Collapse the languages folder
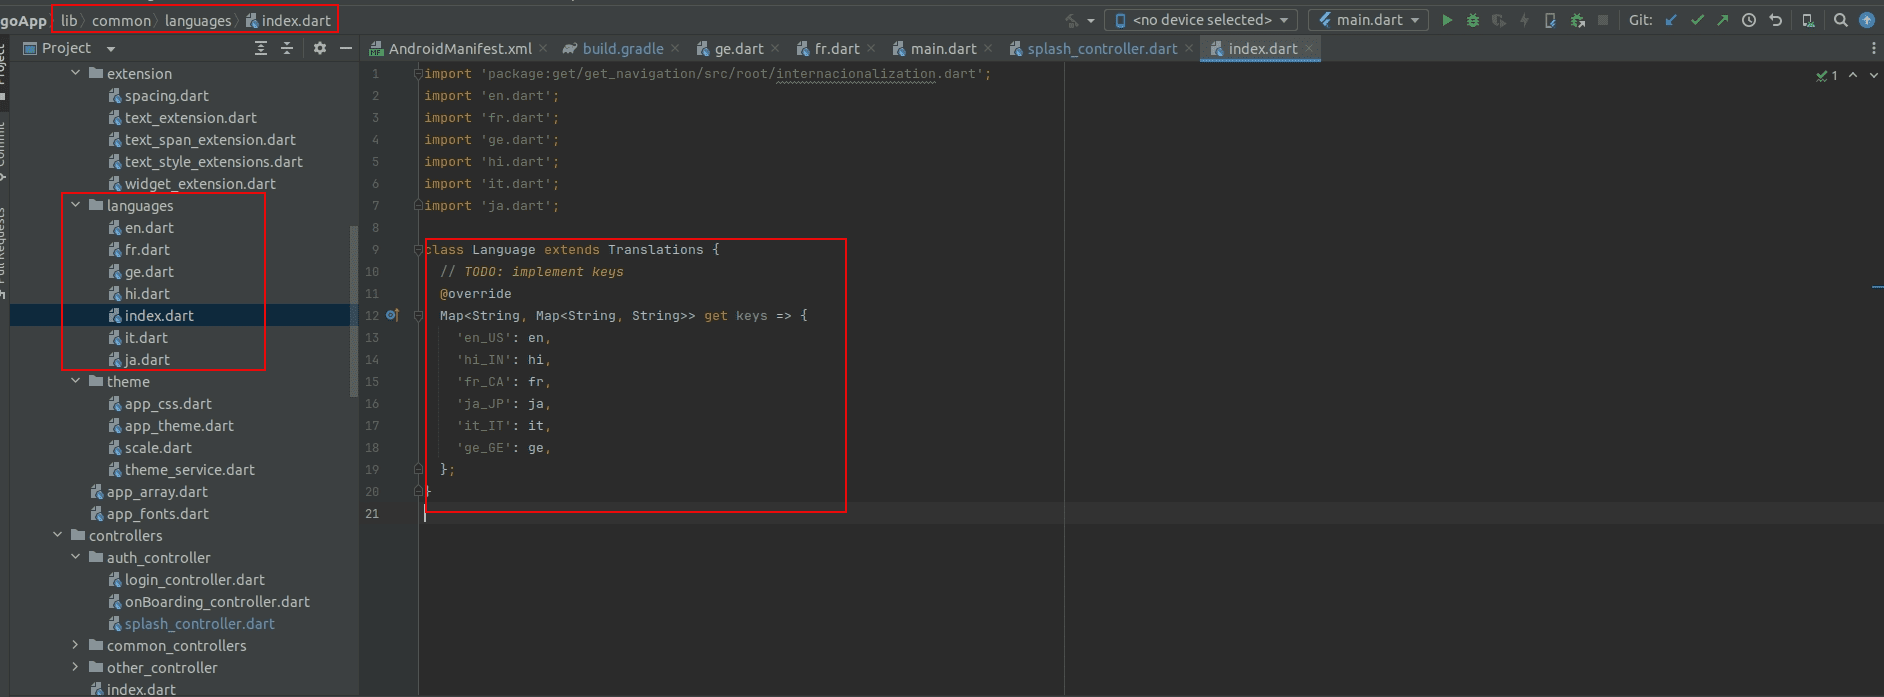 pyautogui.click(x=76, y=205)
